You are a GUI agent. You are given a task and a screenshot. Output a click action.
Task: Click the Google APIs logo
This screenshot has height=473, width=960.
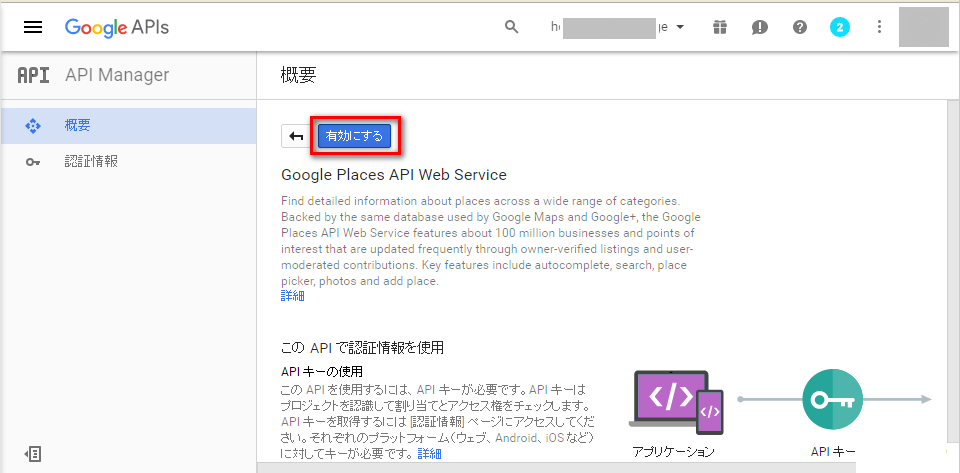(x=116, y=28)
